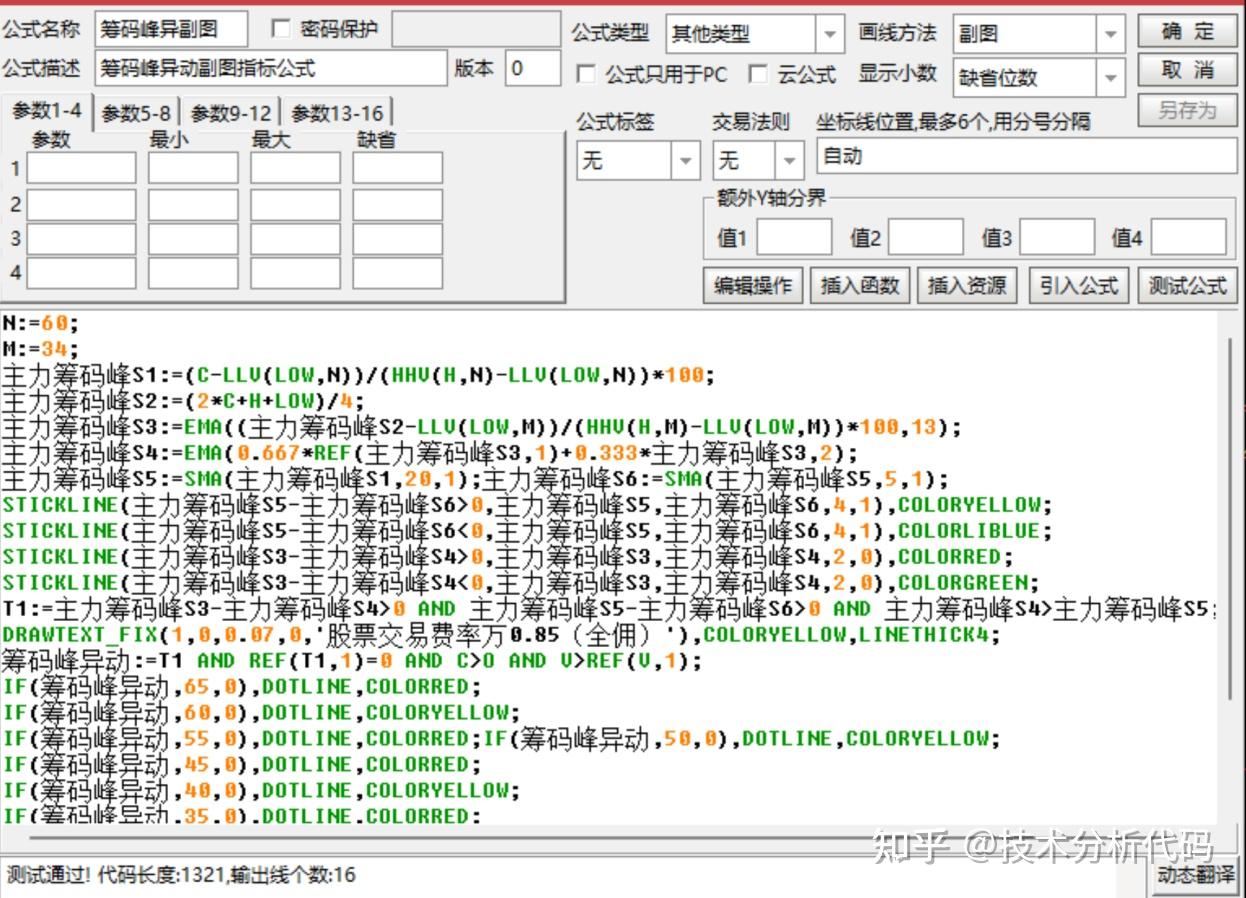The width and height of the screenshot is (1246, 898).
Task: Click the code line 'N:=60;'
Action: point(40,323)
